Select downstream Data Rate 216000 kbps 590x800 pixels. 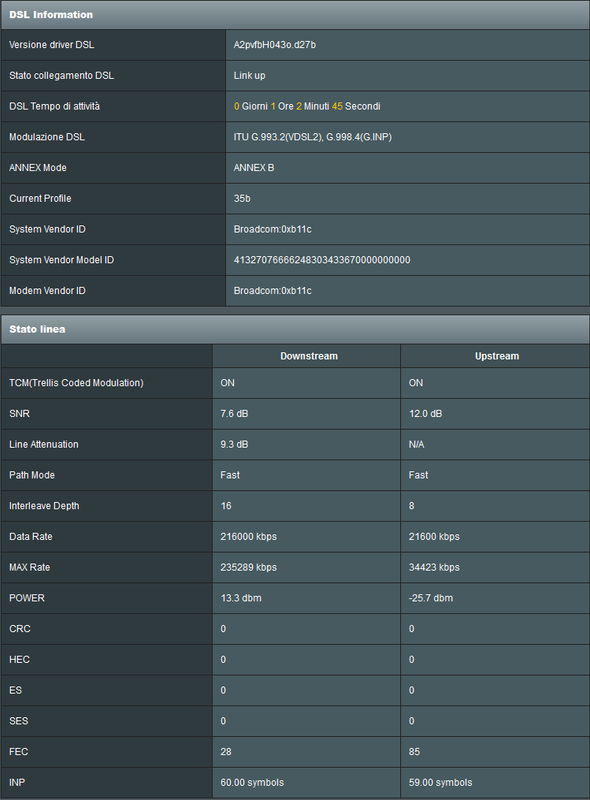tap(249, 536)
